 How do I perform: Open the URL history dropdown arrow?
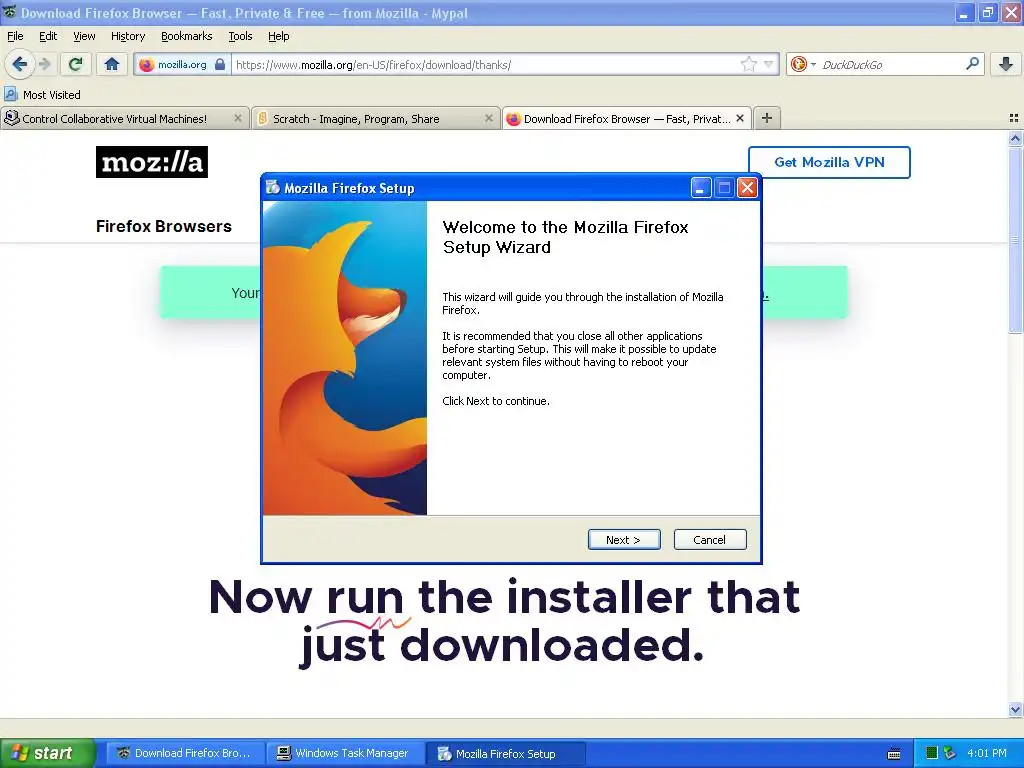[769, 64]
